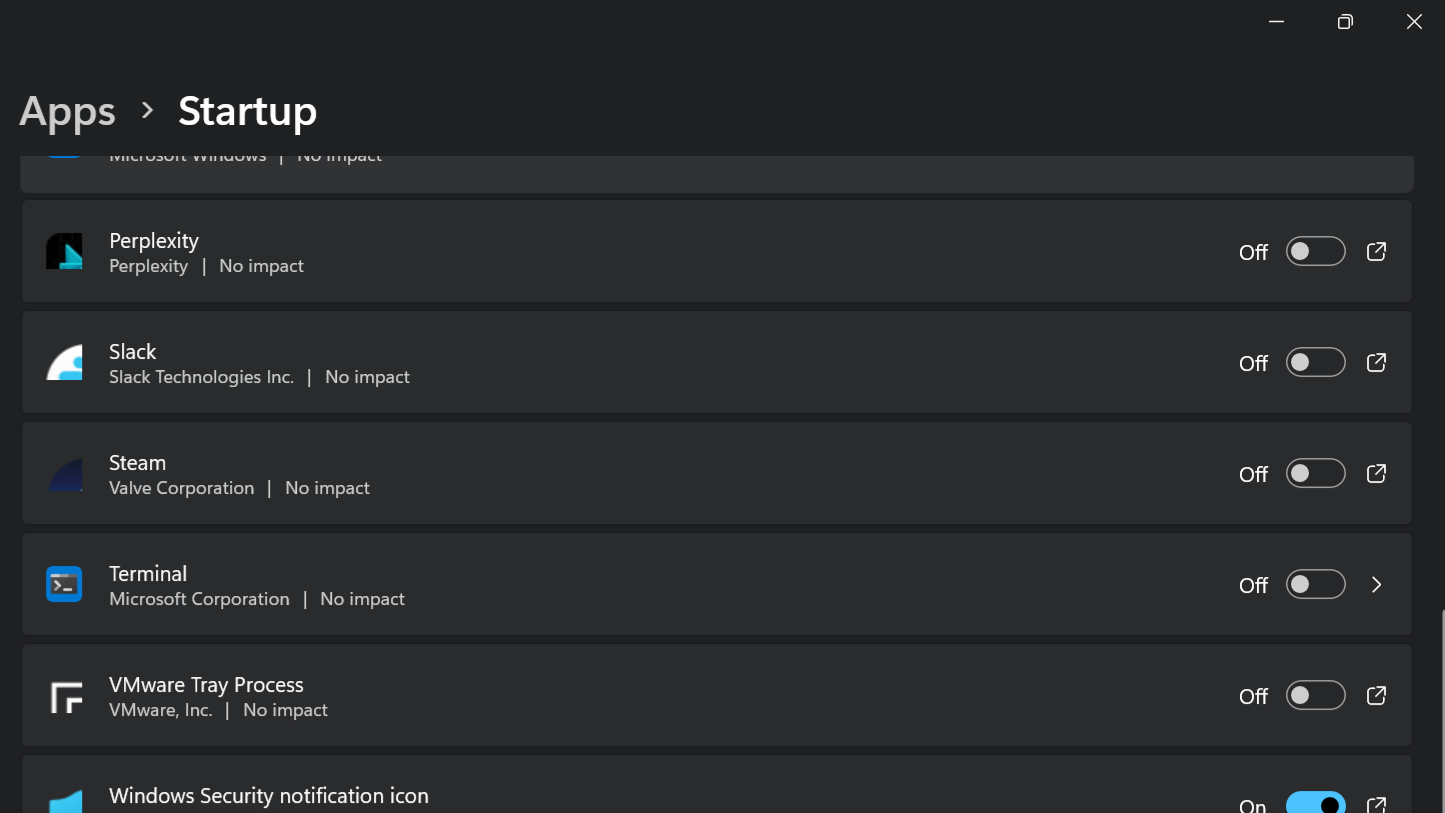1445x813 pixels.
Task: Expand the Terminal entry chevron
Action: pyautogui.click(x=1376, y=584)
